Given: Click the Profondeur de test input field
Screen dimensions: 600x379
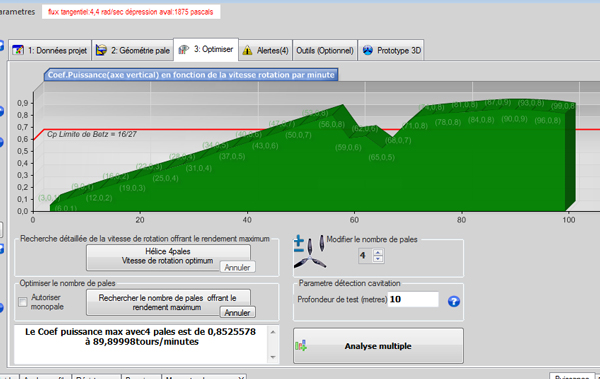Looking at the screenshot, I should click(413, 299).
